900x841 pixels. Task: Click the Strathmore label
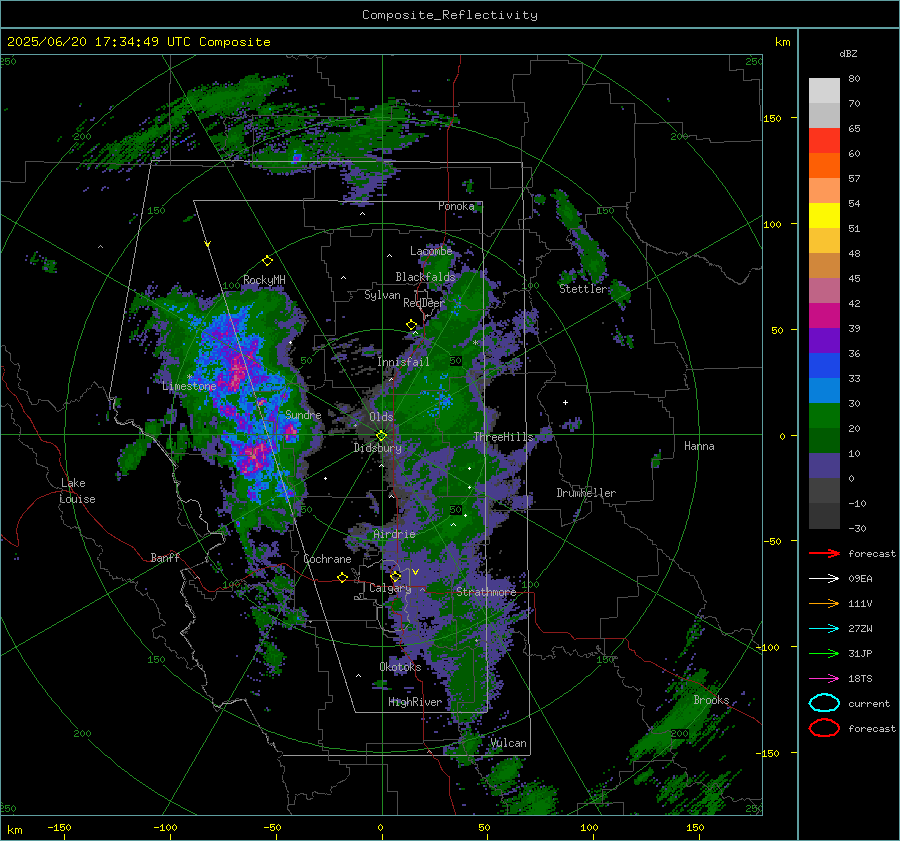click(x=486, y=592)
